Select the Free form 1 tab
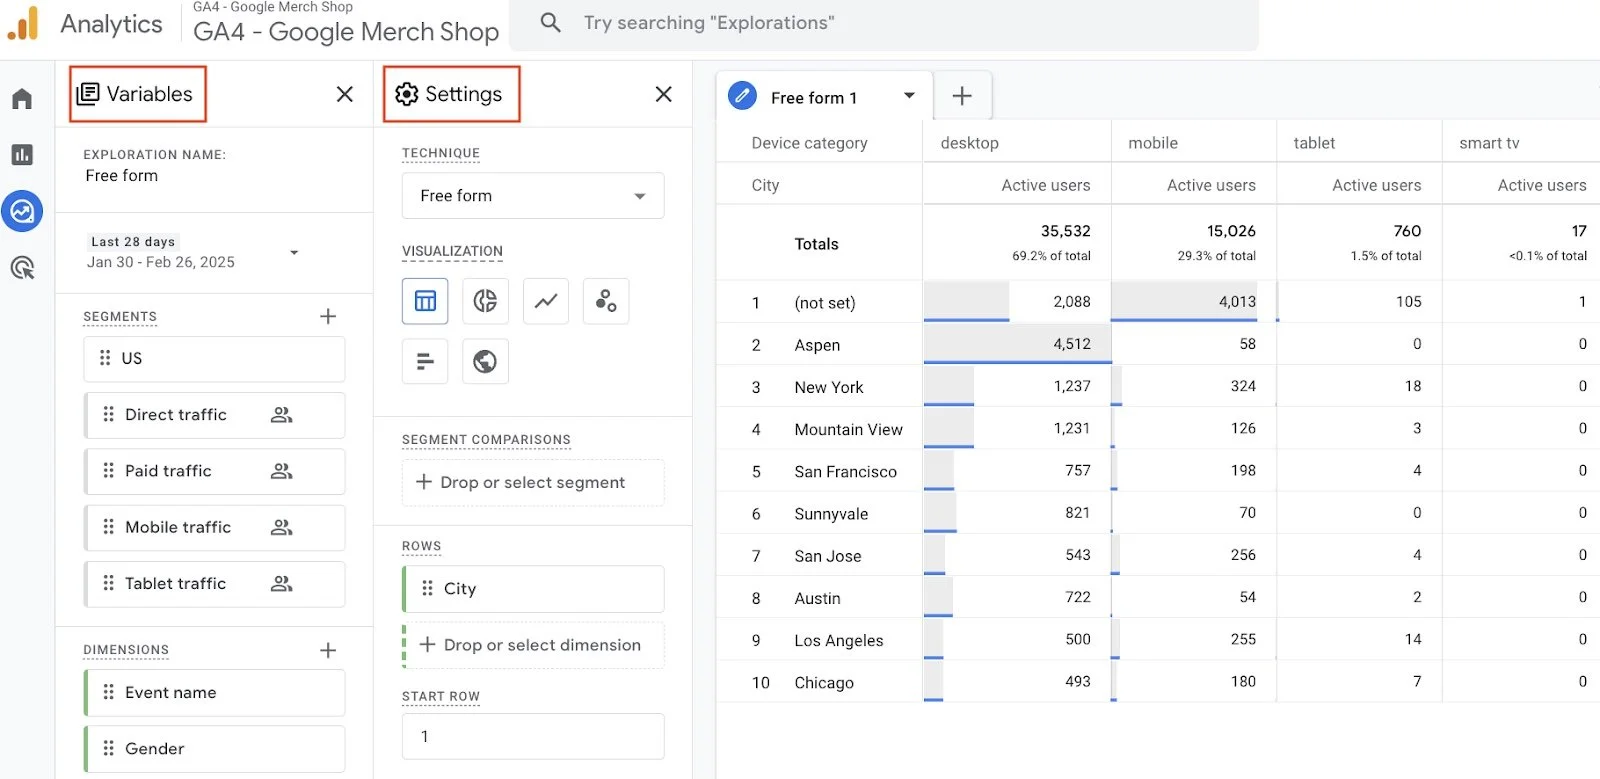 (825, 96)
